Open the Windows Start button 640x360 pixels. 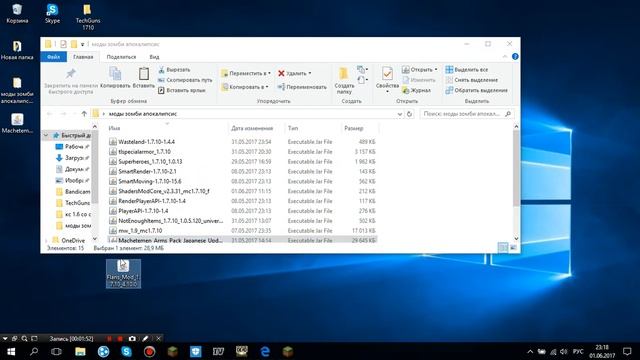point(11,351)
